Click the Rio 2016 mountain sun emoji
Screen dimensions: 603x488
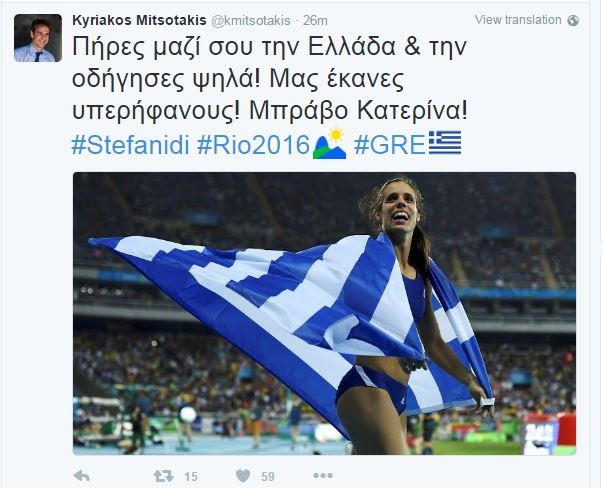tap(329, 143)
